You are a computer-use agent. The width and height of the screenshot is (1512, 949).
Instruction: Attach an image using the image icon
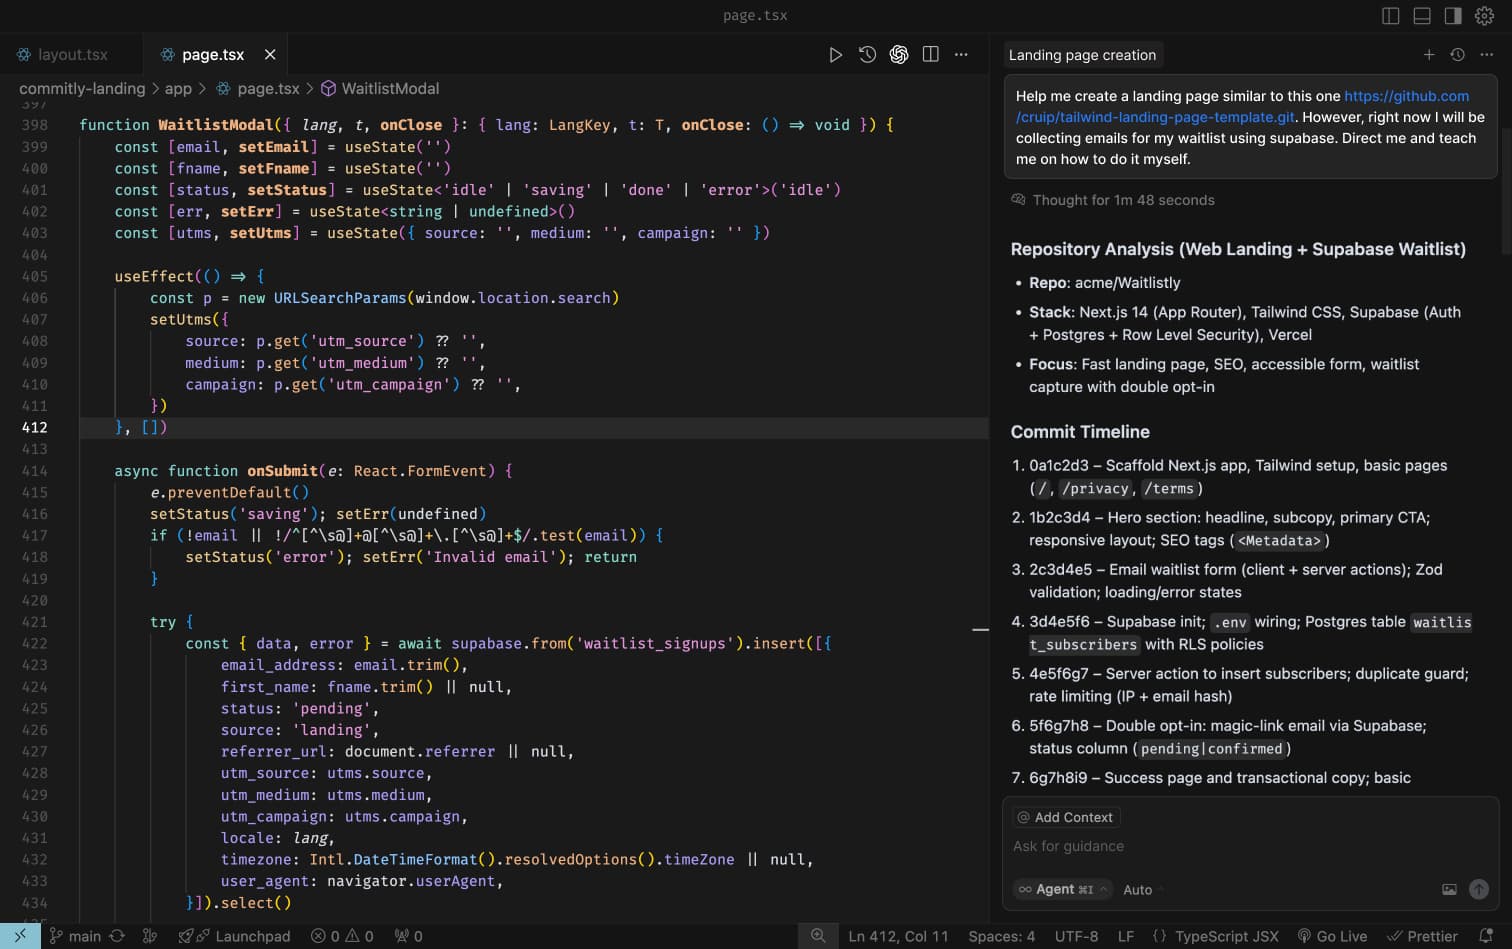(1449, 889)
